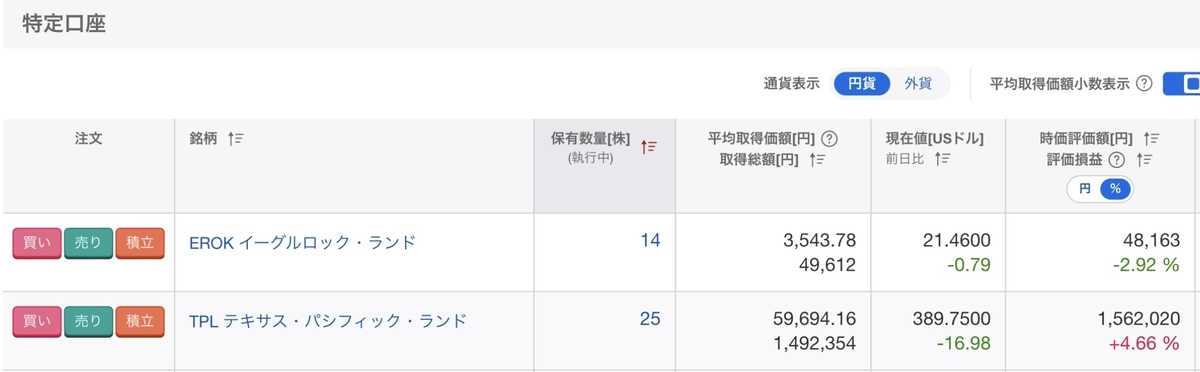
Task: Sort by 時価評価額[円] sort icon
Action: point(1151,139)
